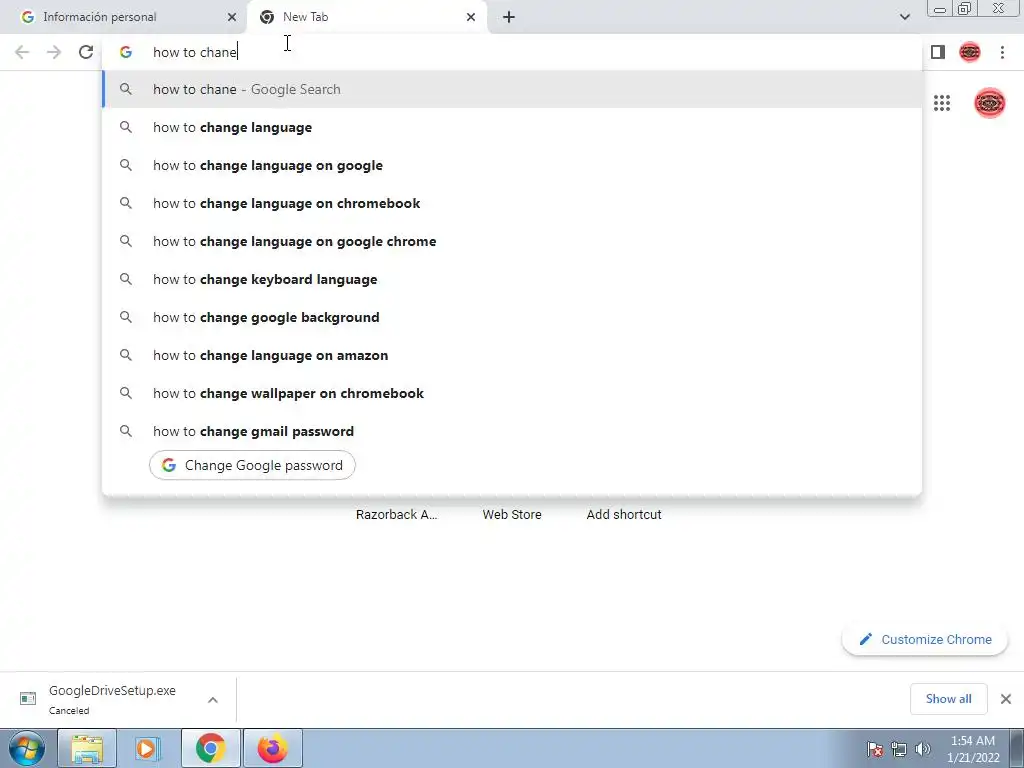Click the Google account avatar on the page
The image size is (1024, 768).
pos(990,103)
